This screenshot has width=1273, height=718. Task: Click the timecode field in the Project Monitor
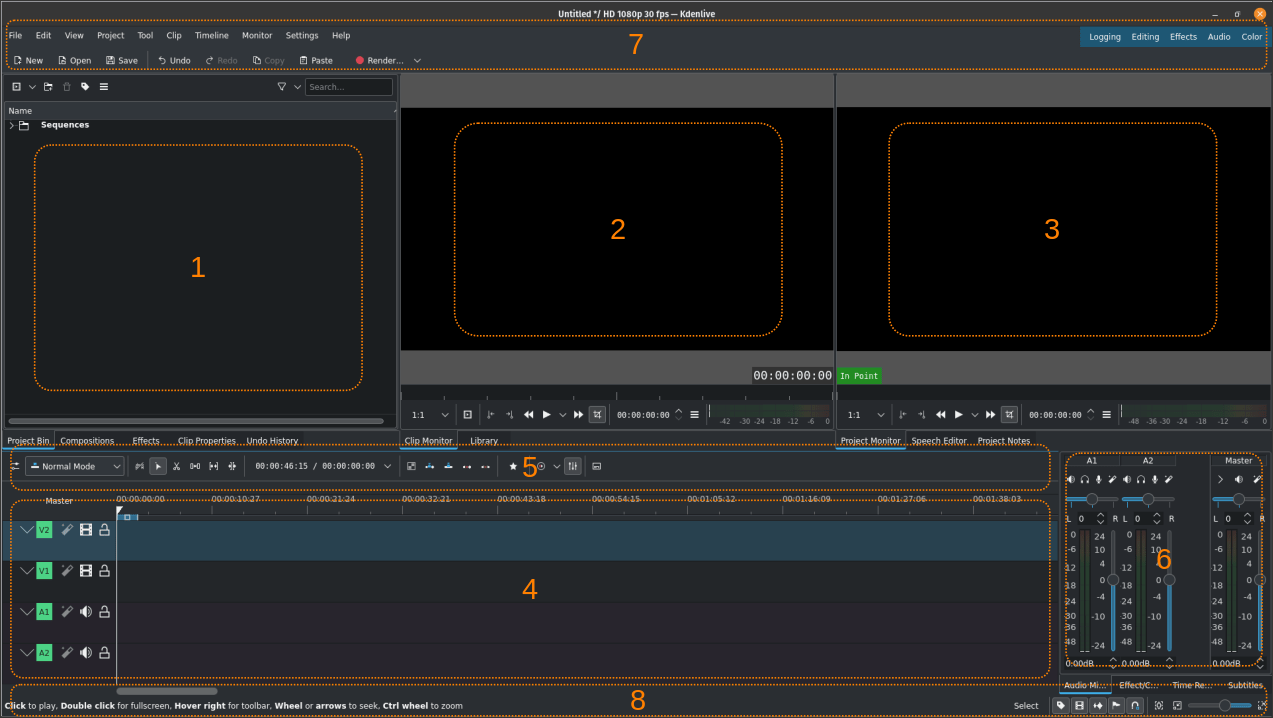click(x=1056, y=413)
